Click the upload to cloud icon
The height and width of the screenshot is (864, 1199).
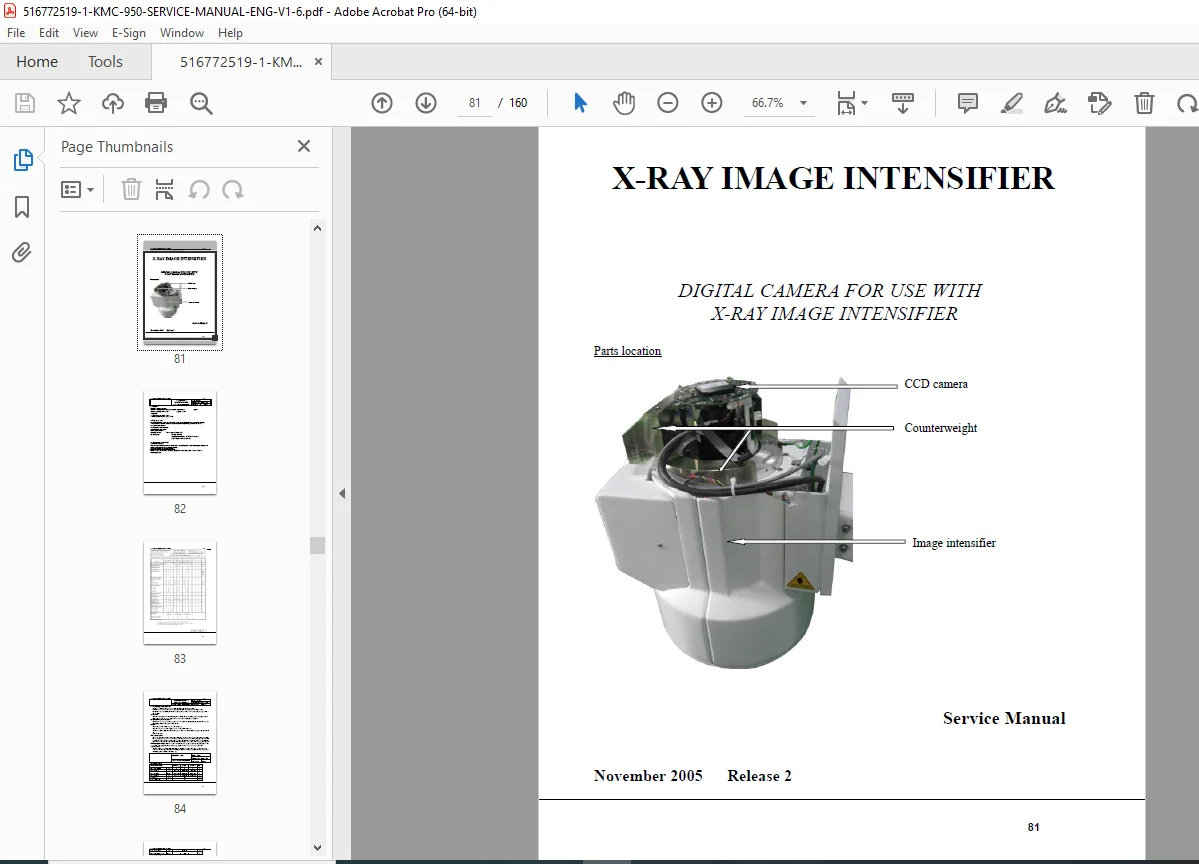pyautogui.click(x=112, y=103)
